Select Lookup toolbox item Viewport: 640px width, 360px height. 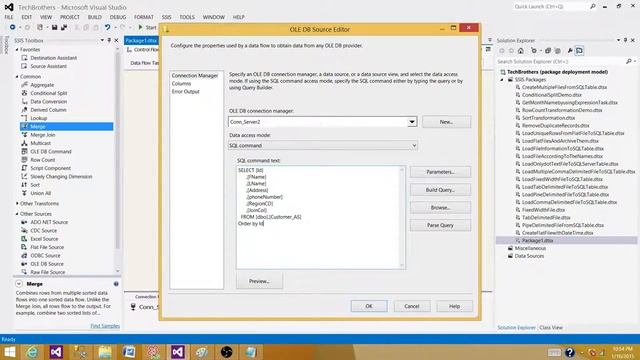[x=38, y=118]
